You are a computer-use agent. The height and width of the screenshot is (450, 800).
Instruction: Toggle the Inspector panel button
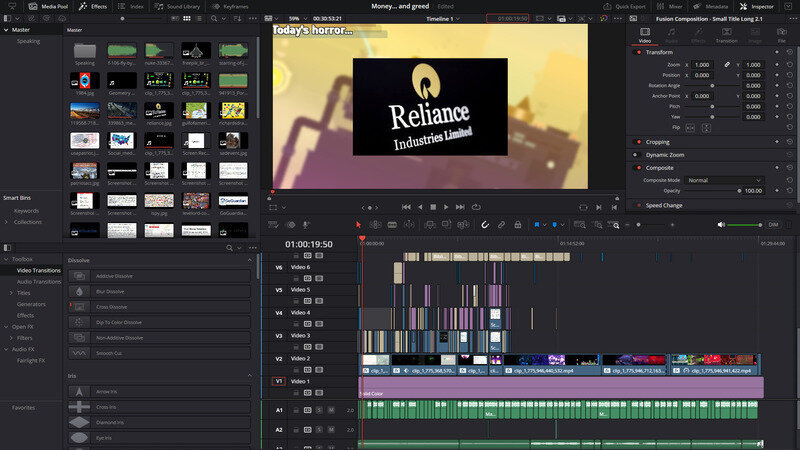coord(756,7)
